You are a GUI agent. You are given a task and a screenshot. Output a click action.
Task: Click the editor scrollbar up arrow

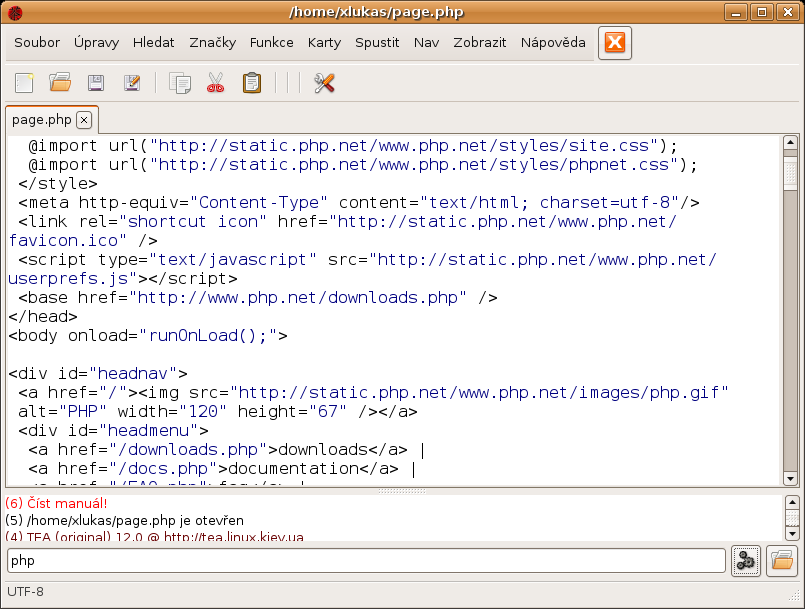pyautogui.click(x=790, y=142)
